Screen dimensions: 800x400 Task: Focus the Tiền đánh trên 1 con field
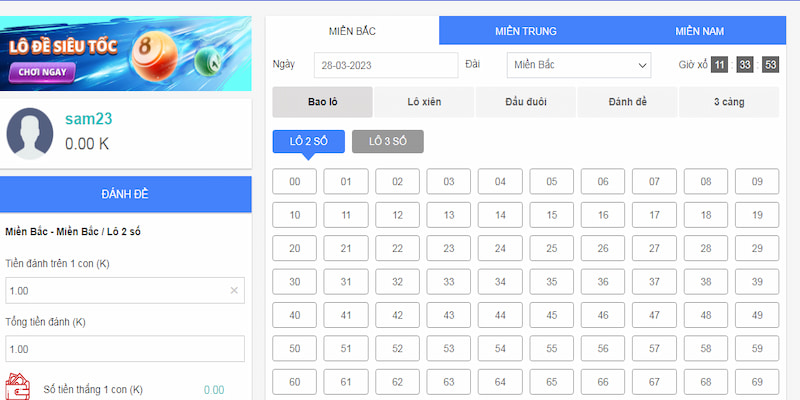(x=125, y=290)
